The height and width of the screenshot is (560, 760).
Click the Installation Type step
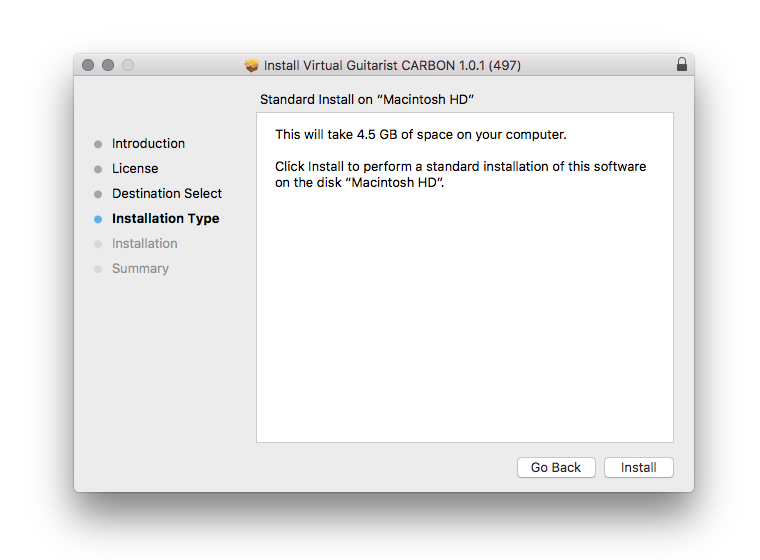[x=165, y=218]
